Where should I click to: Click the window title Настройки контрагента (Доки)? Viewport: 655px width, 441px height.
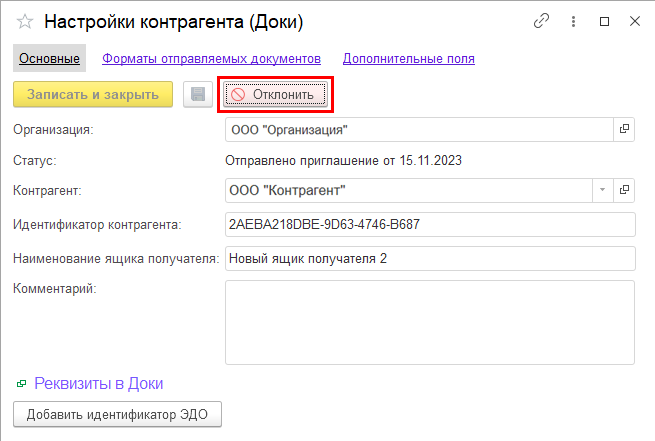coord(174,22)
